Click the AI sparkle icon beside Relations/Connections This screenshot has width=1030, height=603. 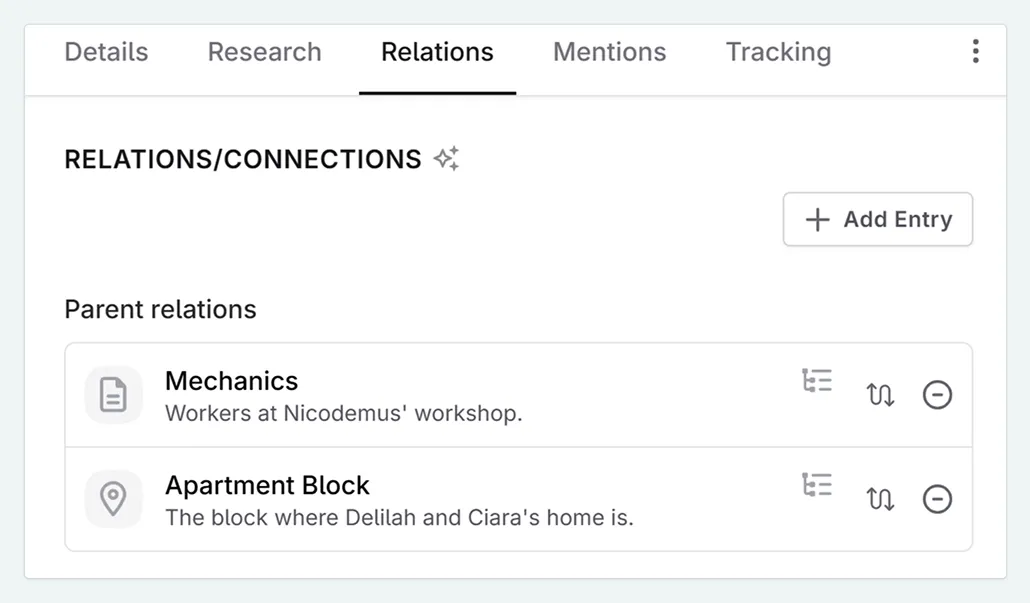pos(446,159)
